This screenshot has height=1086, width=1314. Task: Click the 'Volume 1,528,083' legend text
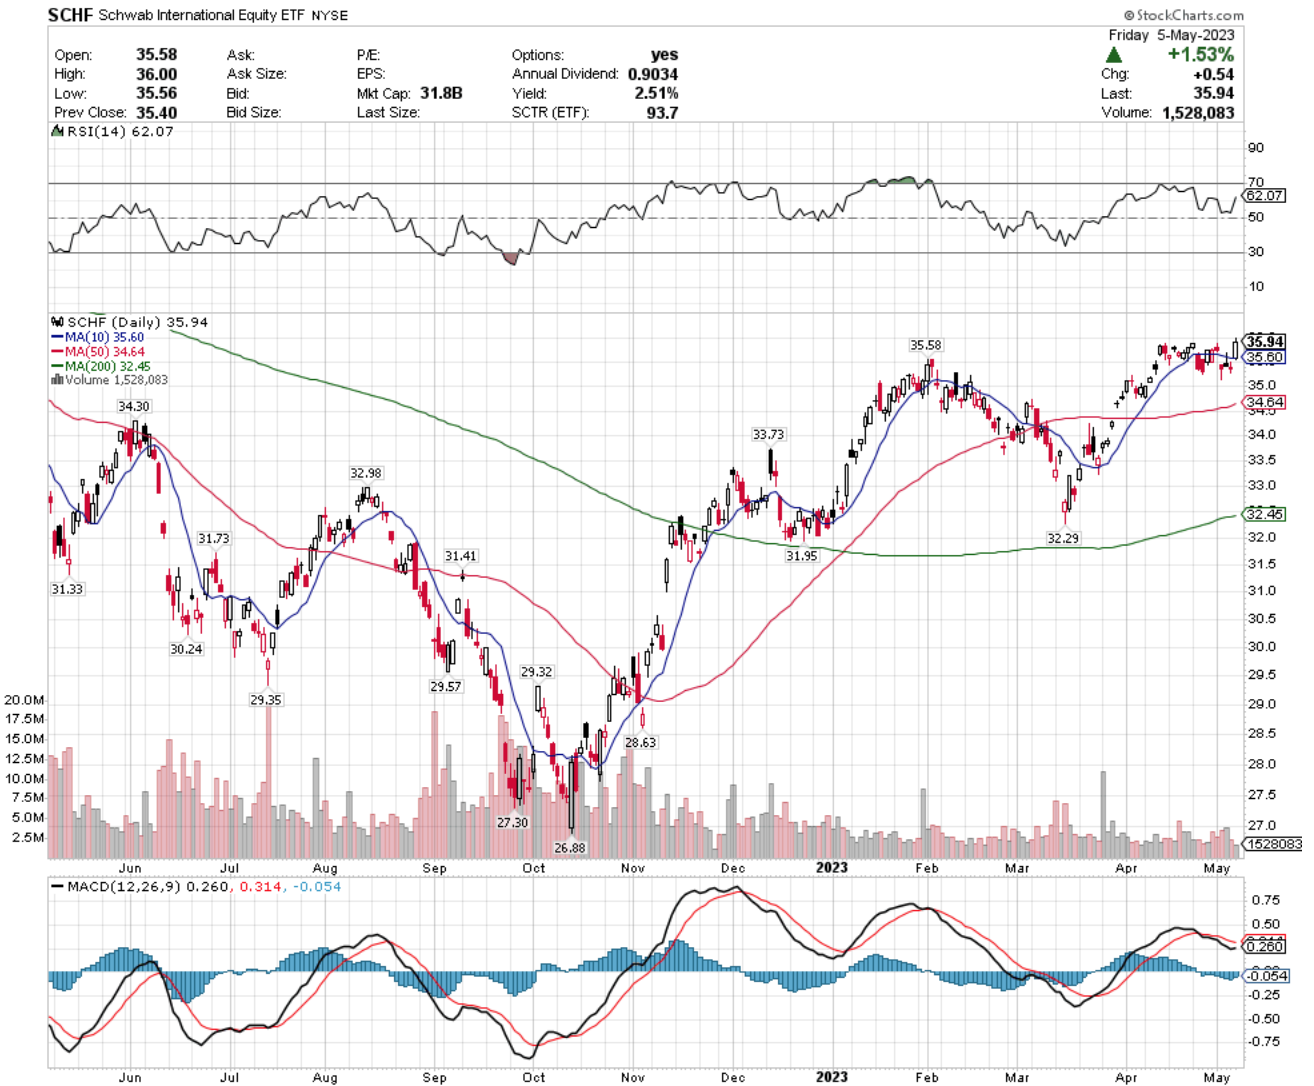click(117, 380)
